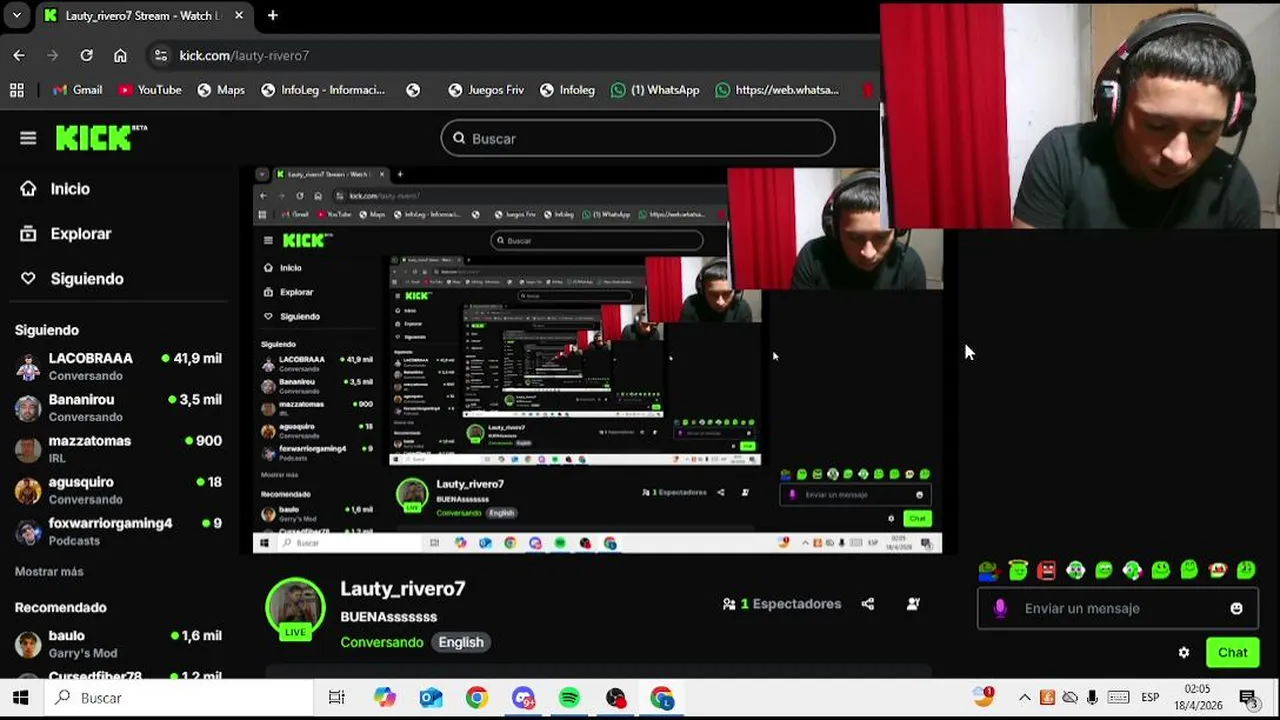1280x720 pixels.
Task: Go to Inicio in the sidebar
Action: pyautogui.click(x=56, y=189)
